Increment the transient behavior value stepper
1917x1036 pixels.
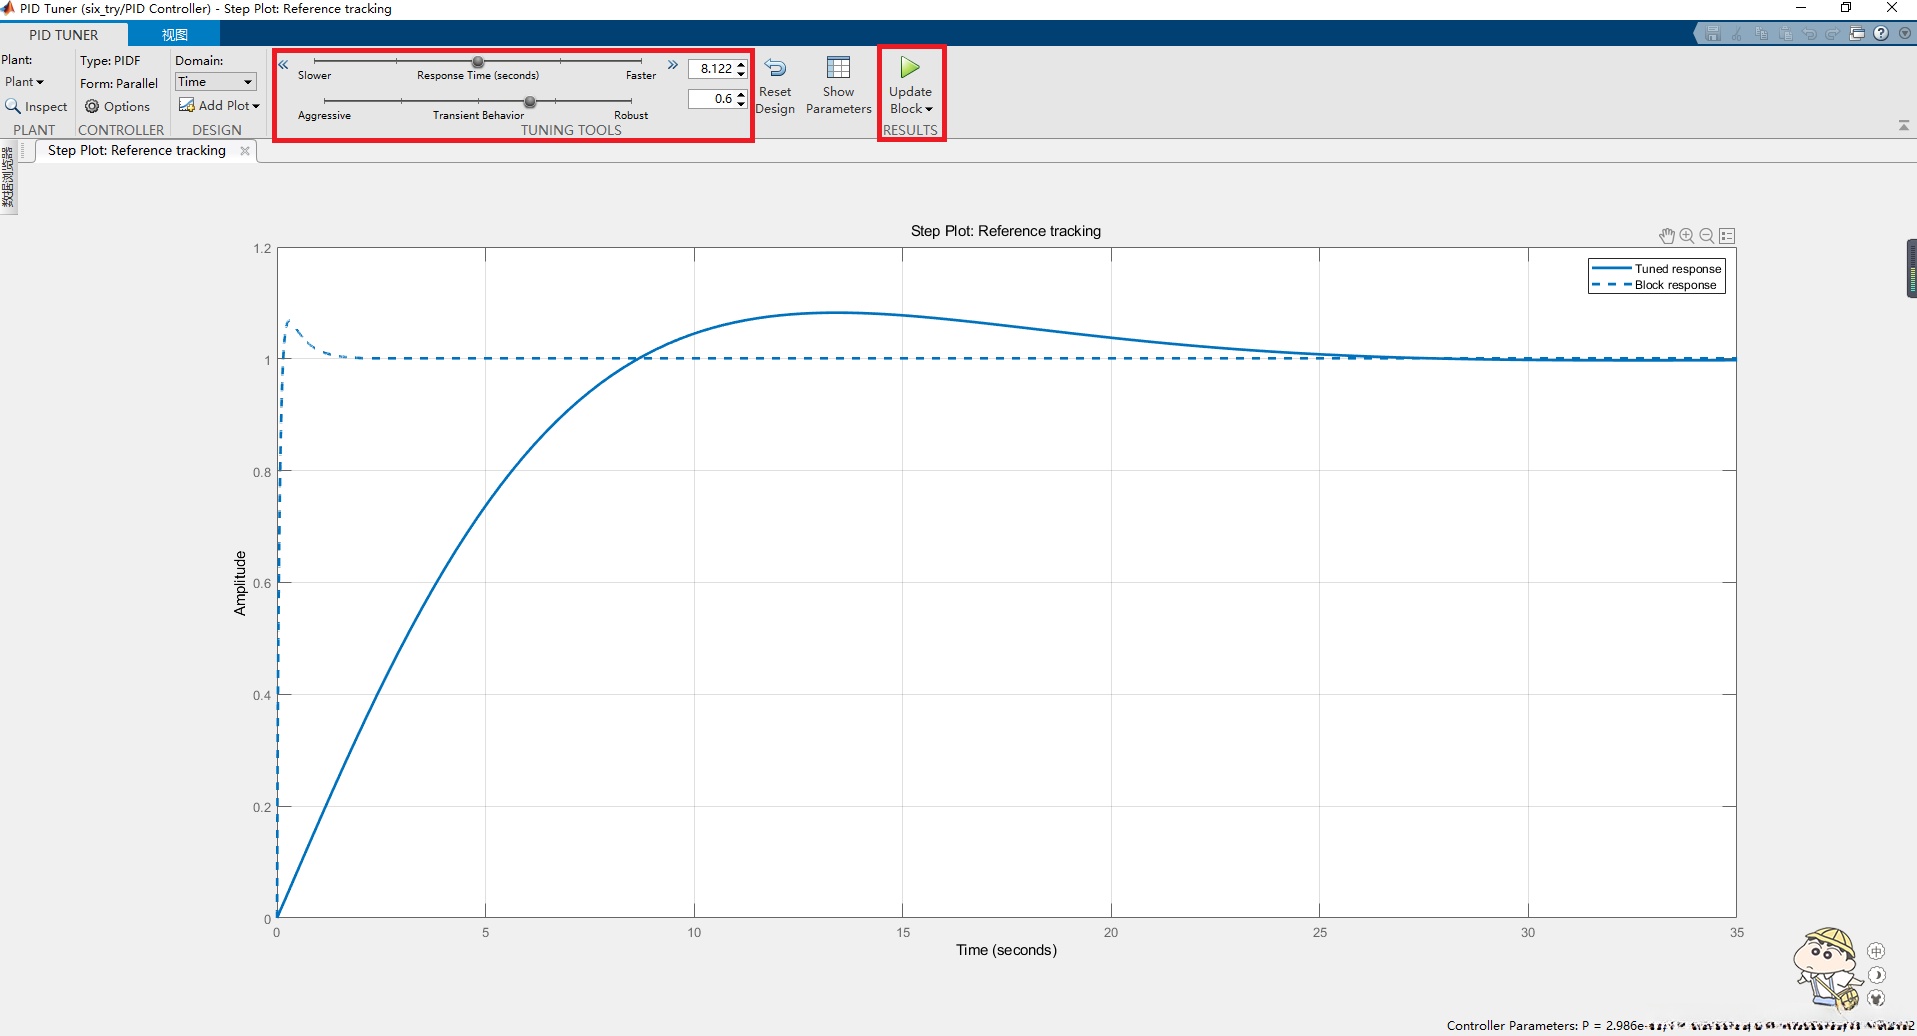pos(741,95)
